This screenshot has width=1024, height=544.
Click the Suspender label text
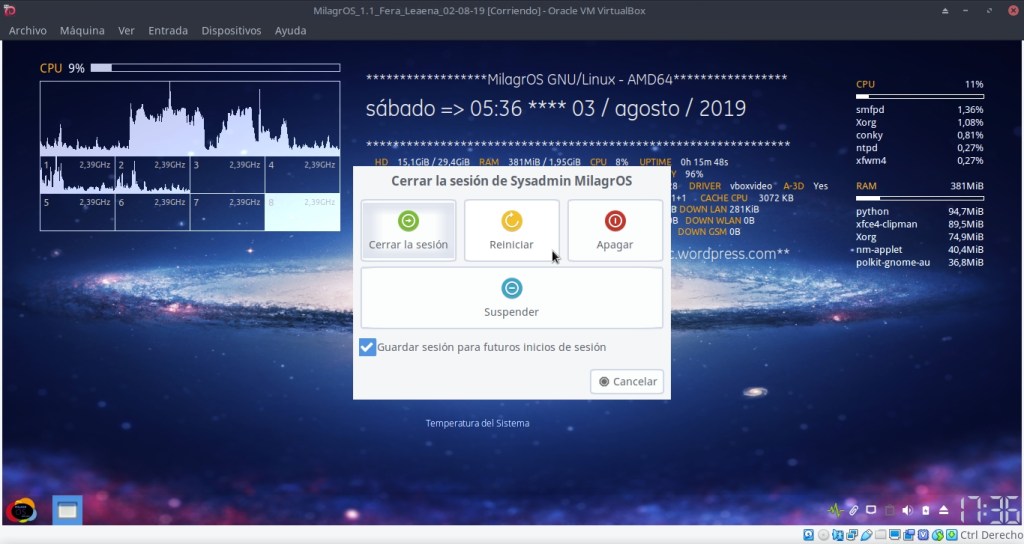[x=511, y=312]
